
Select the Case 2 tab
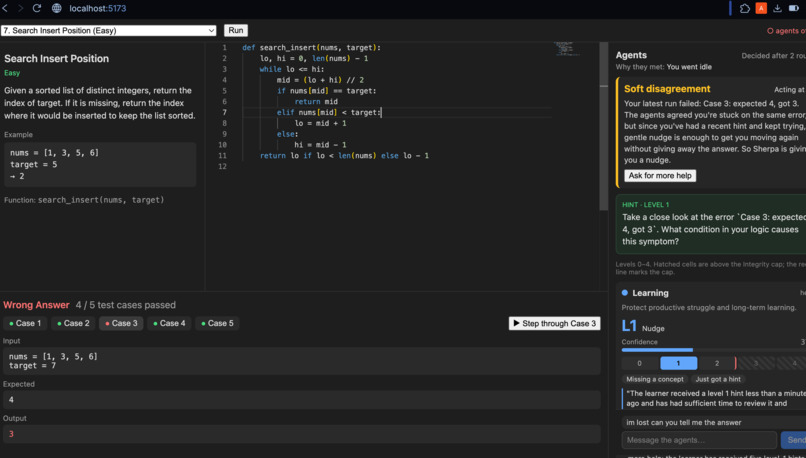(73, 323)
